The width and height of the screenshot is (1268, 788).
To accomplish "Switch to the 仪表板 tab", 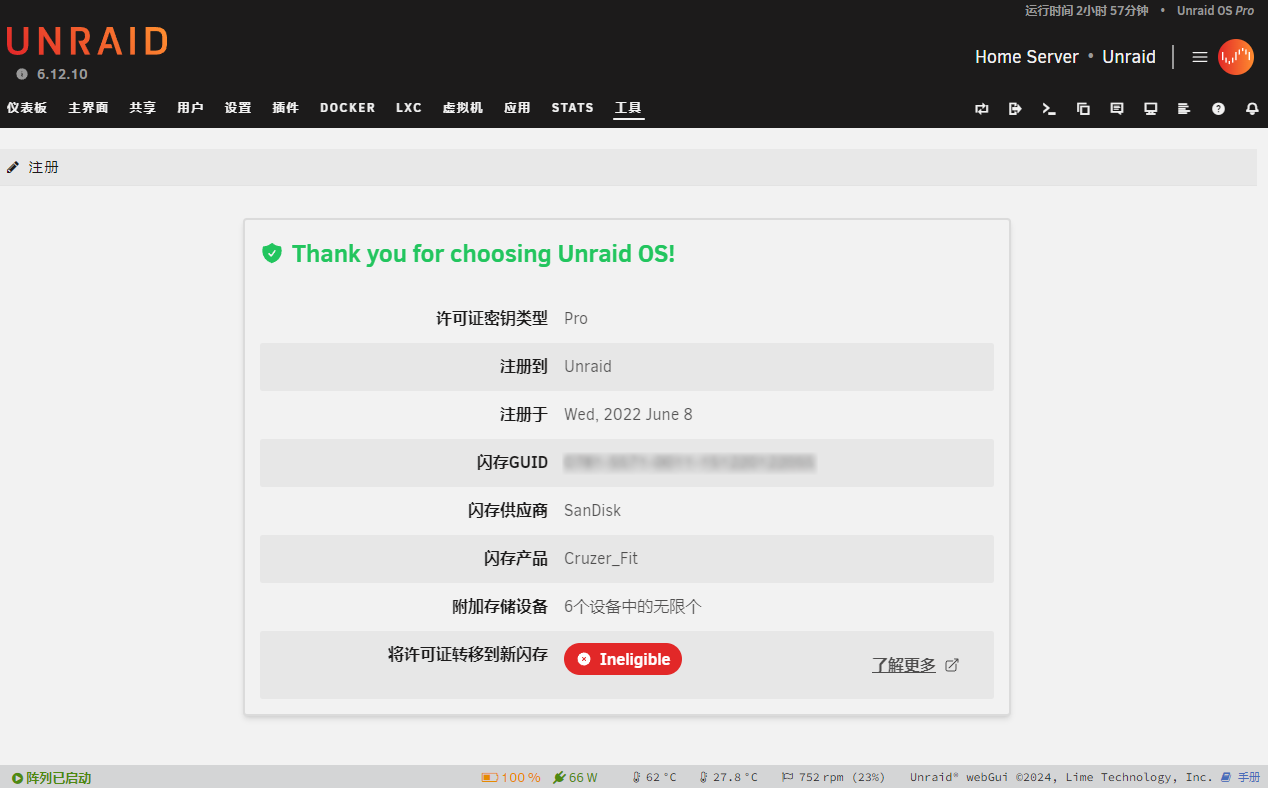I will point(26,107).
